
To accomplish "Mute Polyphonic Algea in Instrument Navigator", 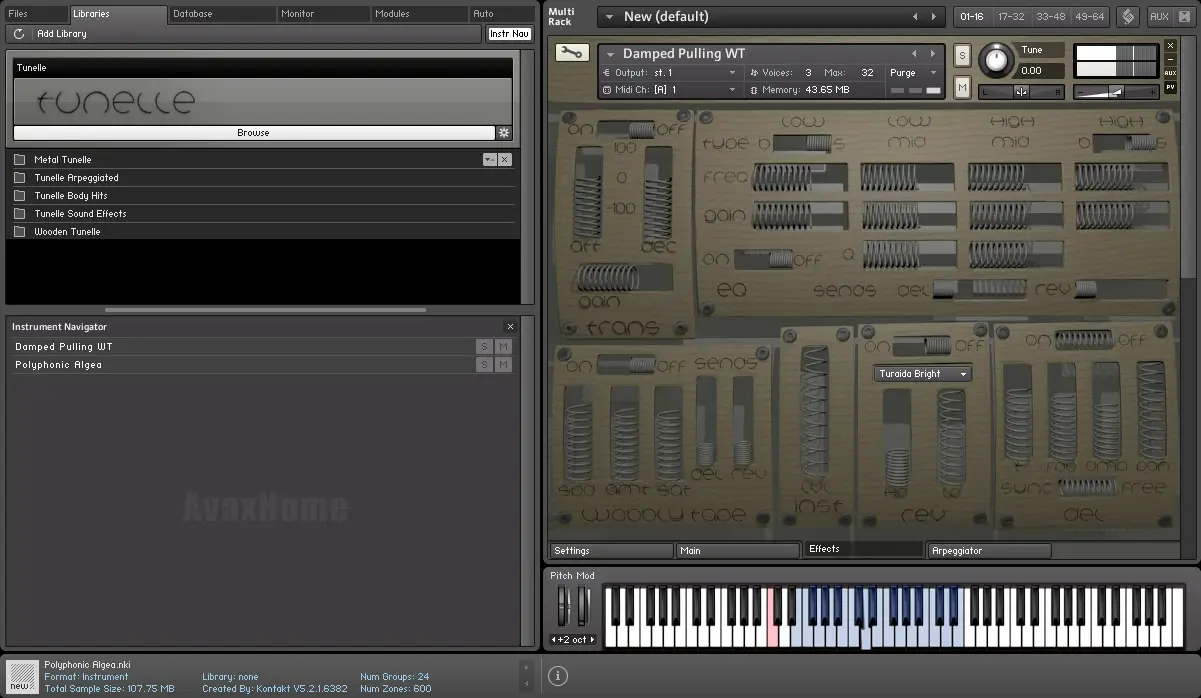I will click(x=503, y=365).
